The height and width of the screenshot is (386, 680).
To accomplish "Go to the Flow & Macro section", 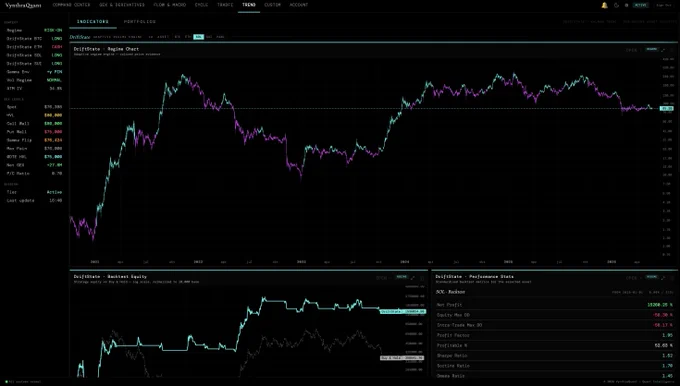I will (x=170, y=5).
